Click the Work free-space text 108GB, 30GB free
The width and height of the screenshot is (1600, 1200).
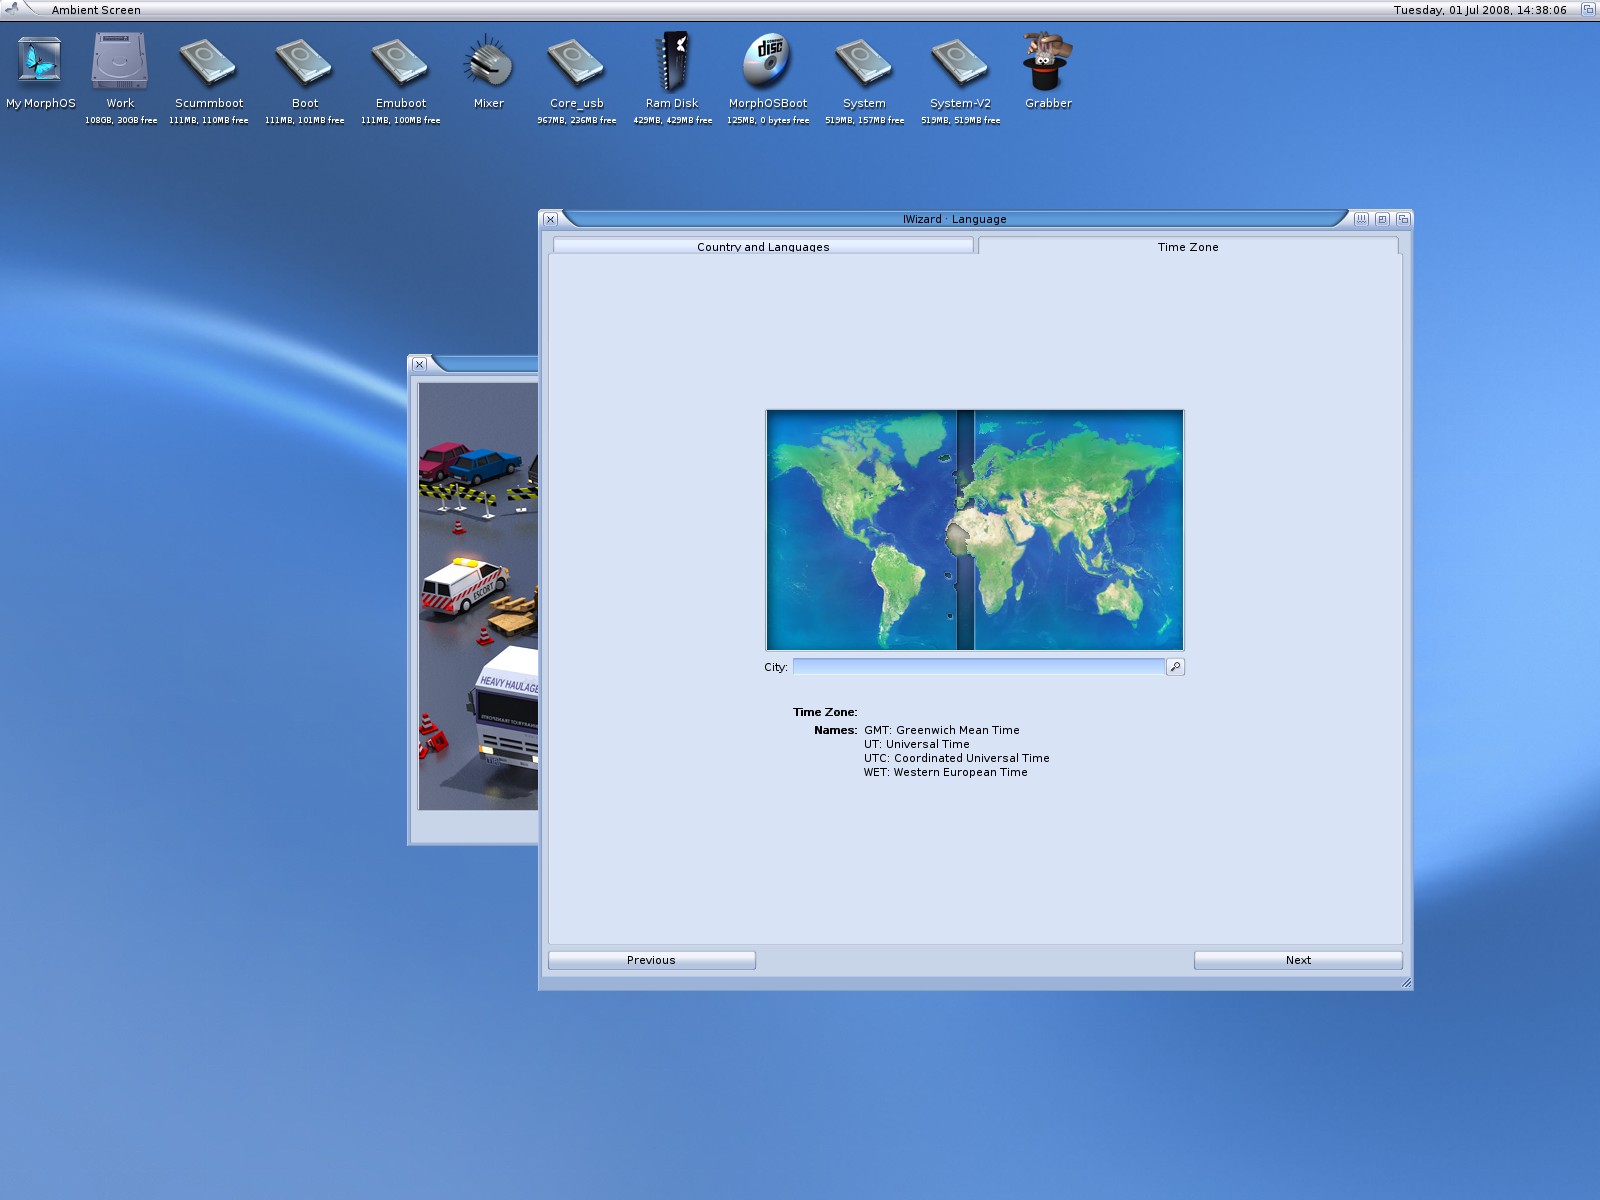[x=121, y=120]
